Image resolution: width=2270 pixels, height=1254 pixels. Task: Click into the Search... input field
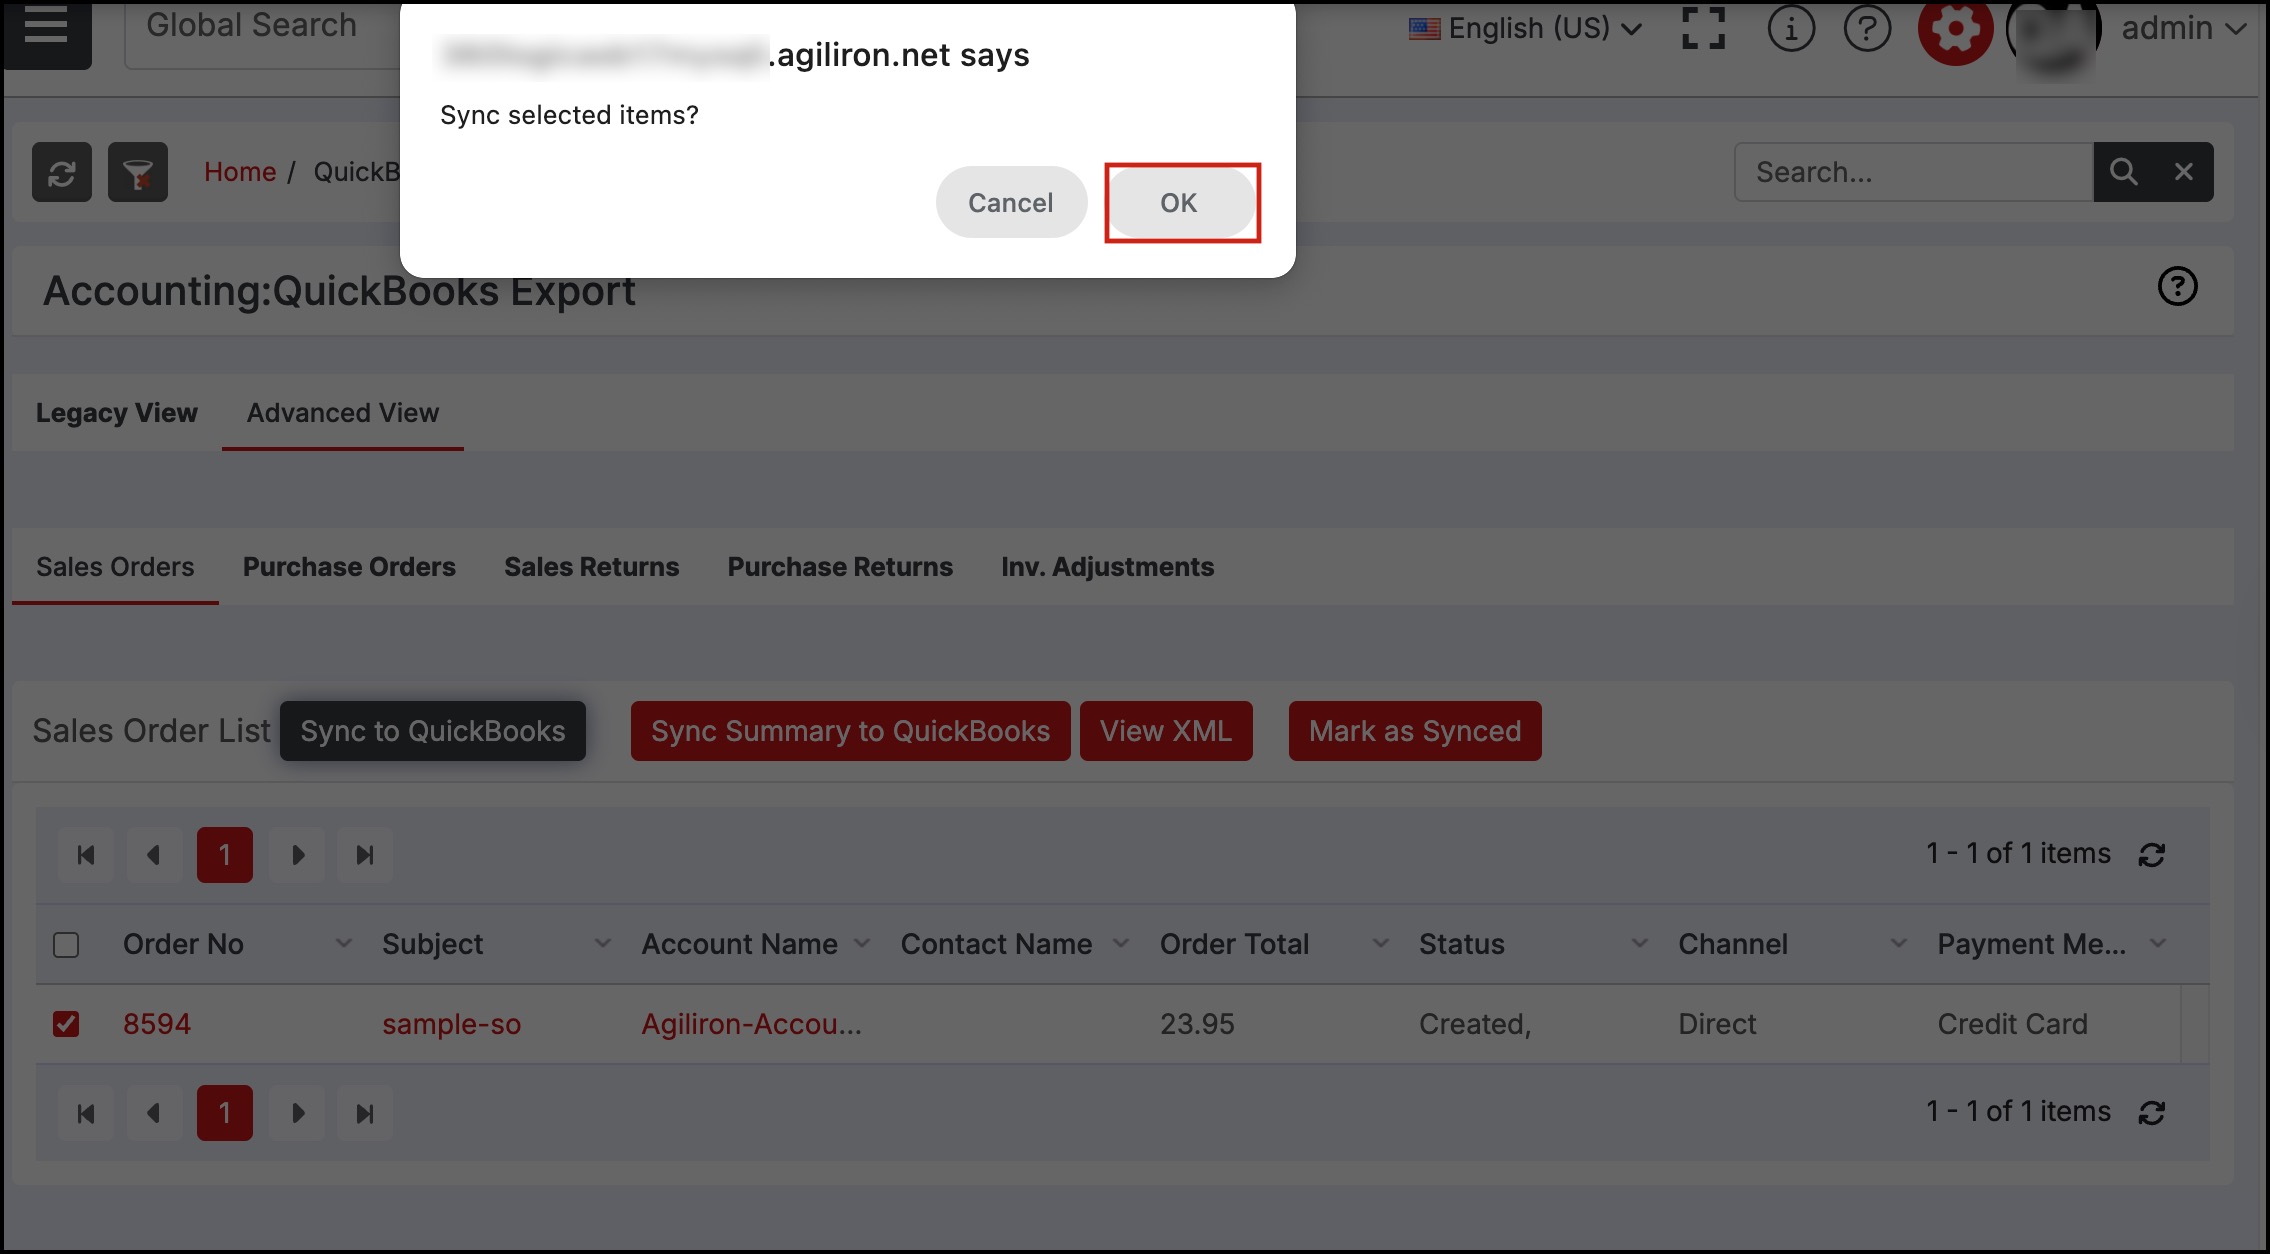1912,172
